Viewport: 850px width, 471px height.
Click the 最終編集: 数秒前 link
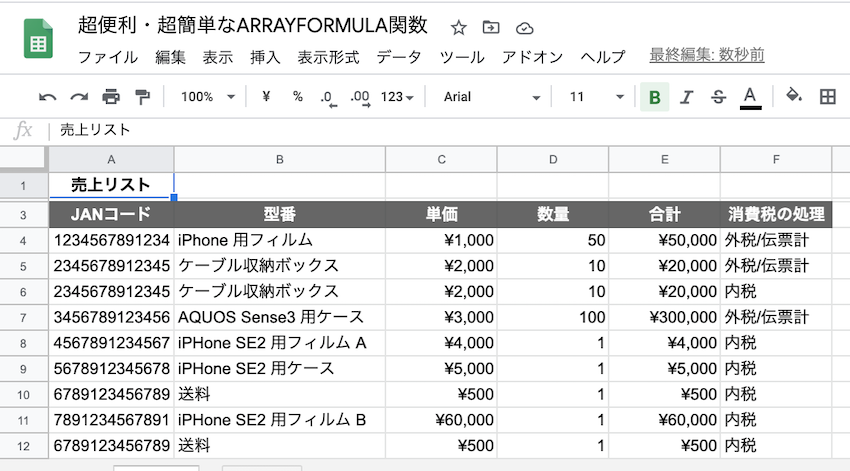(x=708, y=56)
